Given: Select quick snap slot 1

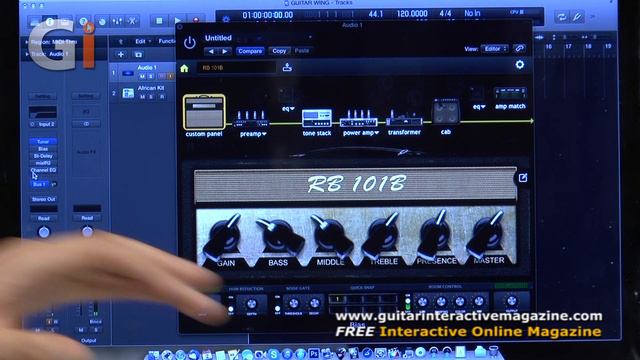Looking at the screenshot, I should [337, 299].
